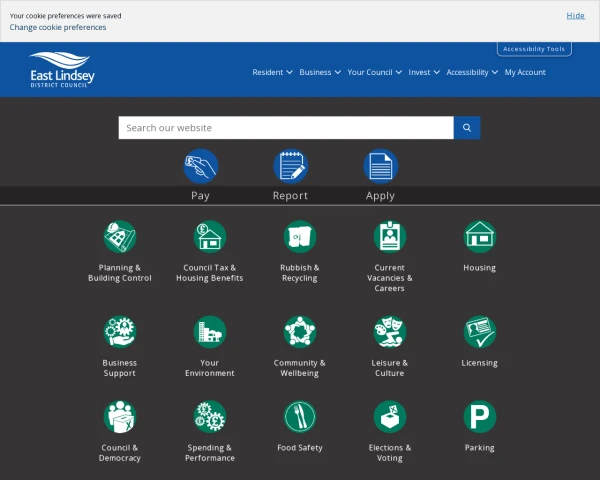This screenshot has height=480, width=600.
Task: Hide the cookie preferences banner
Action: pos(575,16)
